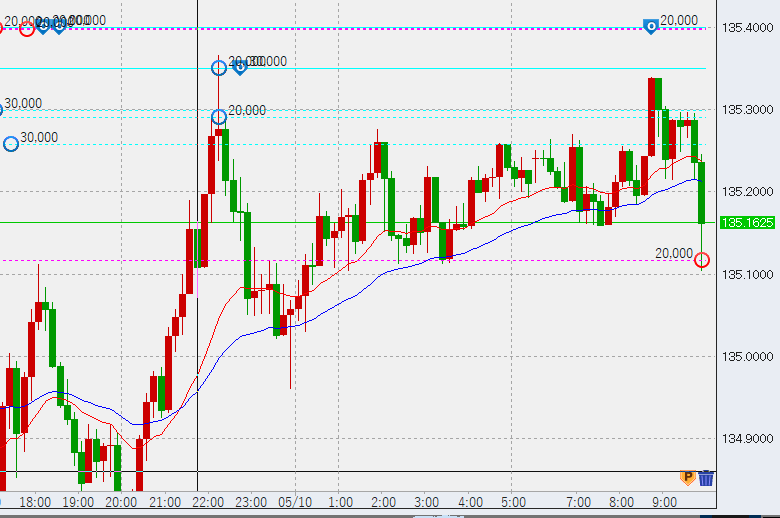Click the 135.4000 price axis label

(748, 27)
